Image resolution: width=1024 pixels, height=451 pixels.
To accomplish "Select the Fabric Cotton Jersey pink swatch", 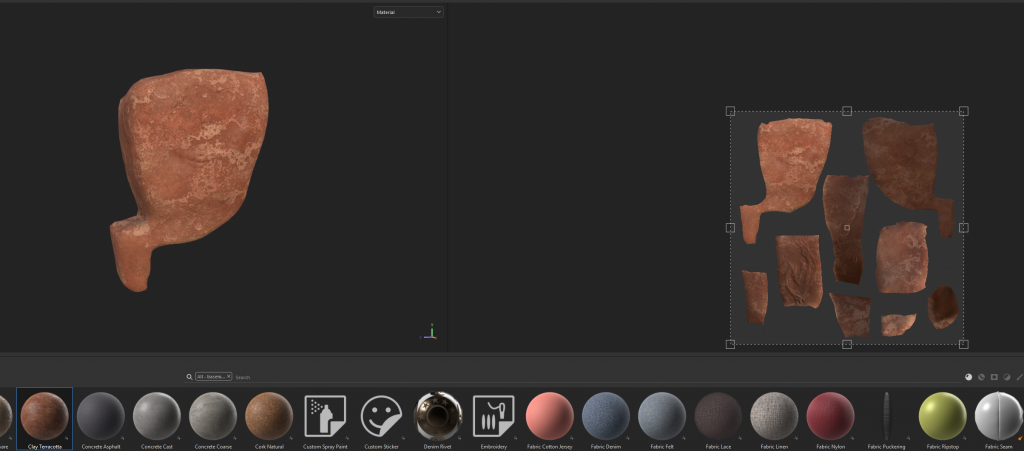I will [549, 415].
